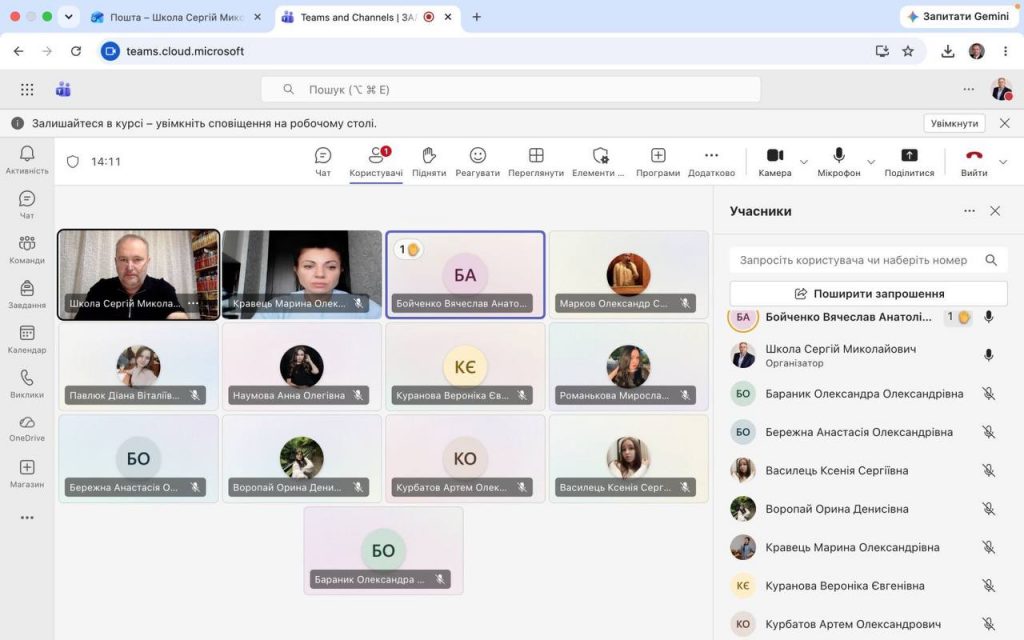The width and height of the screenshot is (1024, 640).
Task: Click Поширити запрошення button
Action: [869, 293]
